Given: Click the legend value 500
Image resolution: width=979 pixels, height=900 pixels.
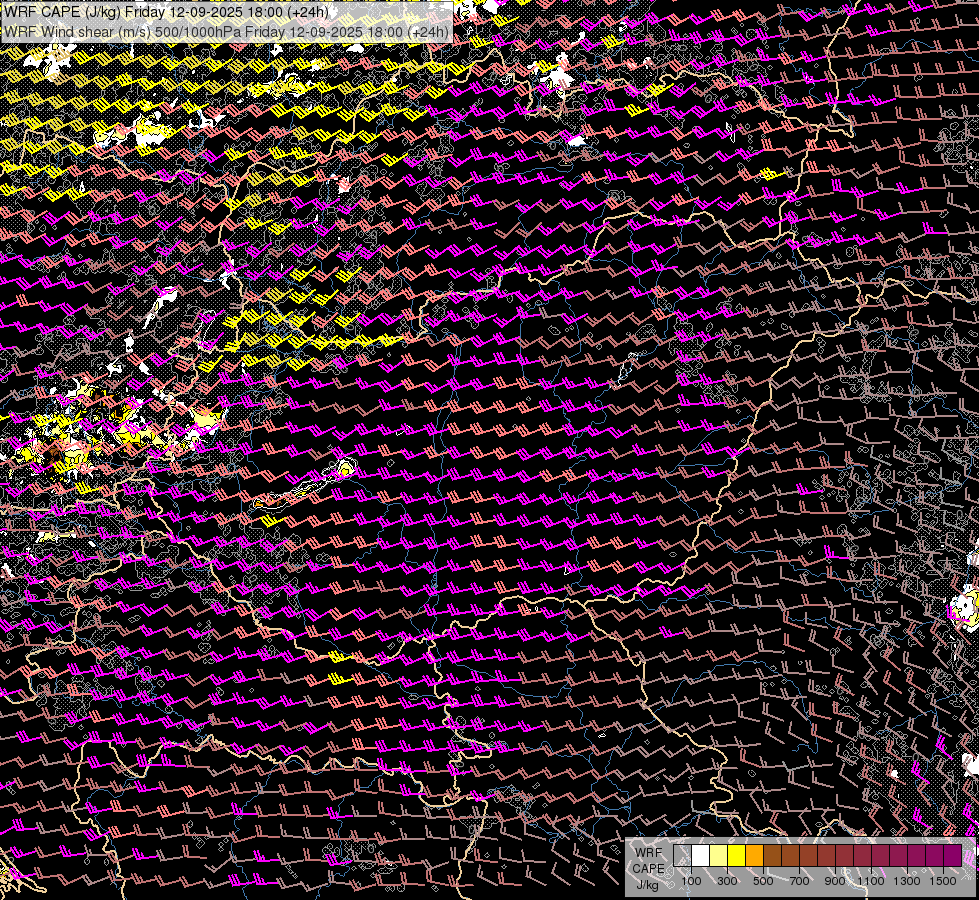Looking at the screenshot, I should (763, 881).
